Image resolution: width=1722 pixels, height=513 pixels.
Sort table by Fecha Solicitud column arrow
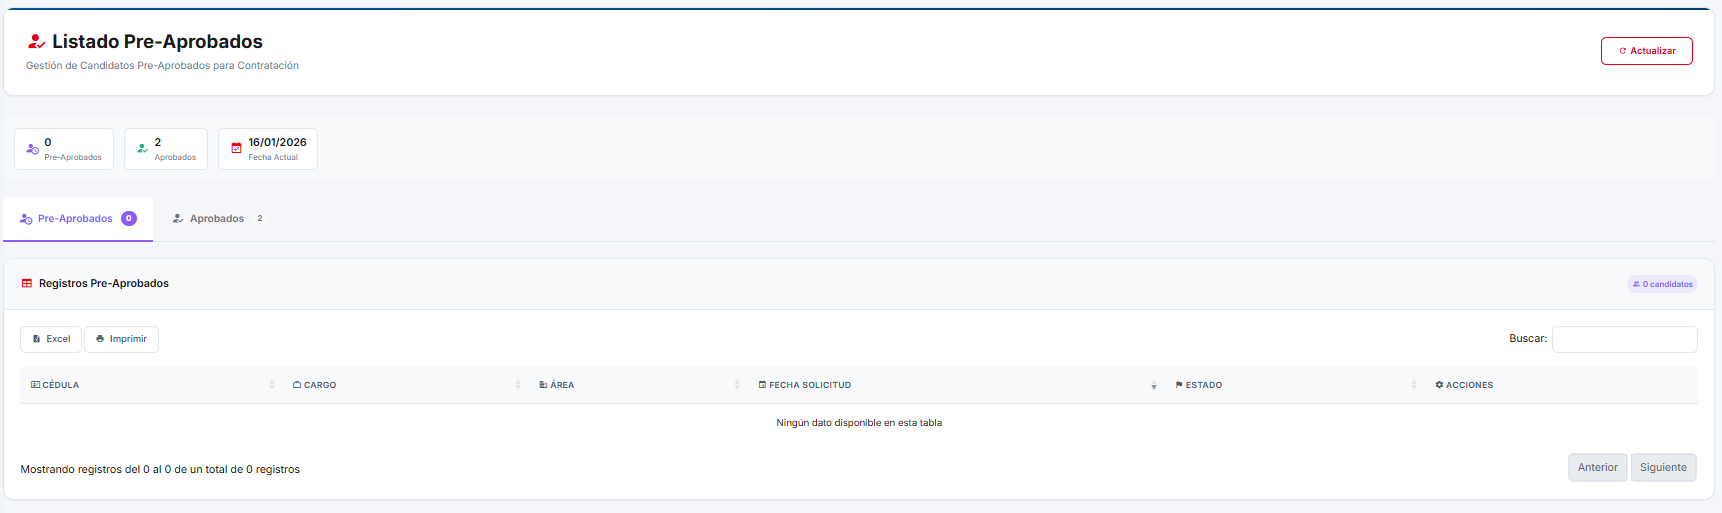[1153, 385]
